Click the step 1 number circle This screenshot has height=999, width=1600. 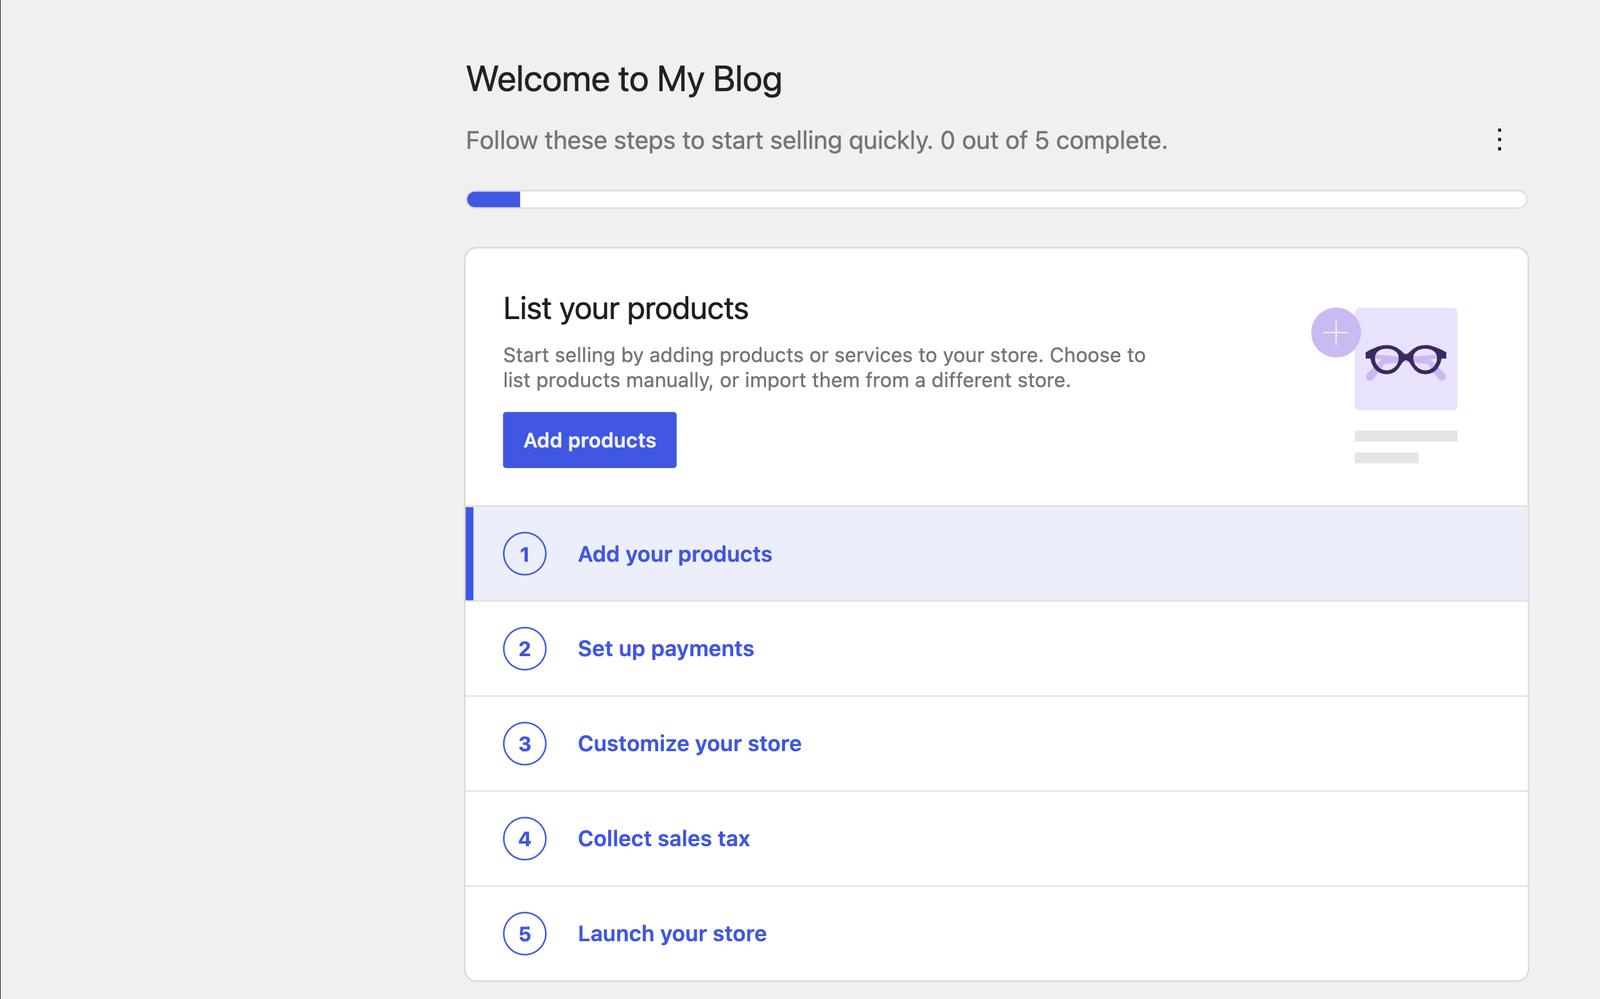point(525,554)
